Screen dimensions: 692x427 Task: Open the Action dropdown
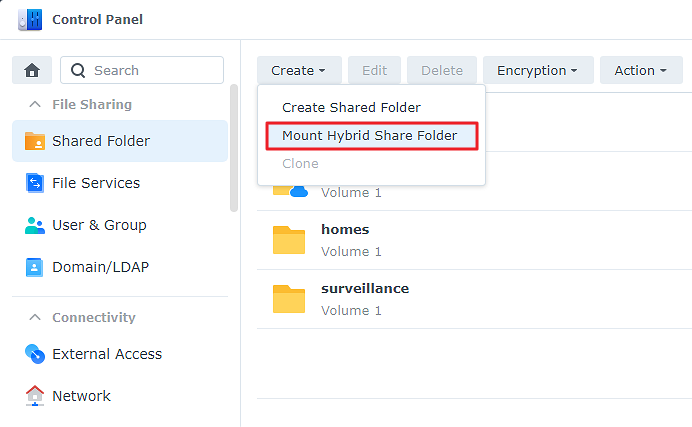[x=640, y=71]
